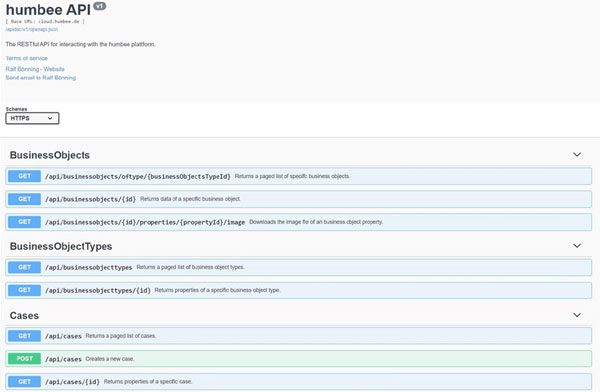Click 'Returns a paged list of specific business objects' text
The image size is (600, 392).
tap(292, 176)
